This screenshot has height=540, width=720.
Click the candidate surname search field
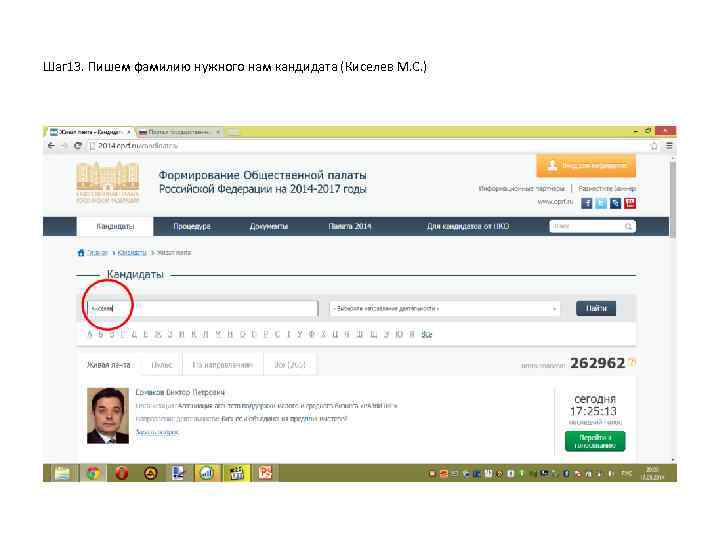tap(202, 308)
